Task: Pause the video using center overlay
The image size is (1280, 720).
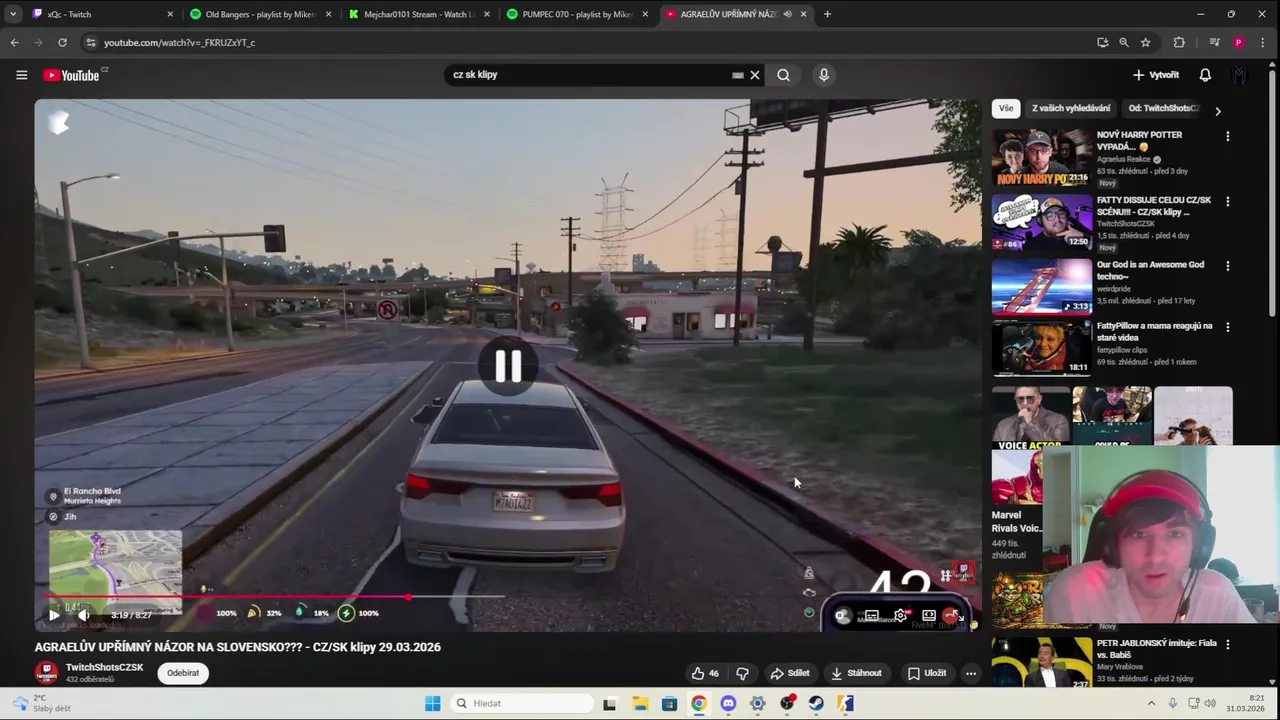Action: 508,366
